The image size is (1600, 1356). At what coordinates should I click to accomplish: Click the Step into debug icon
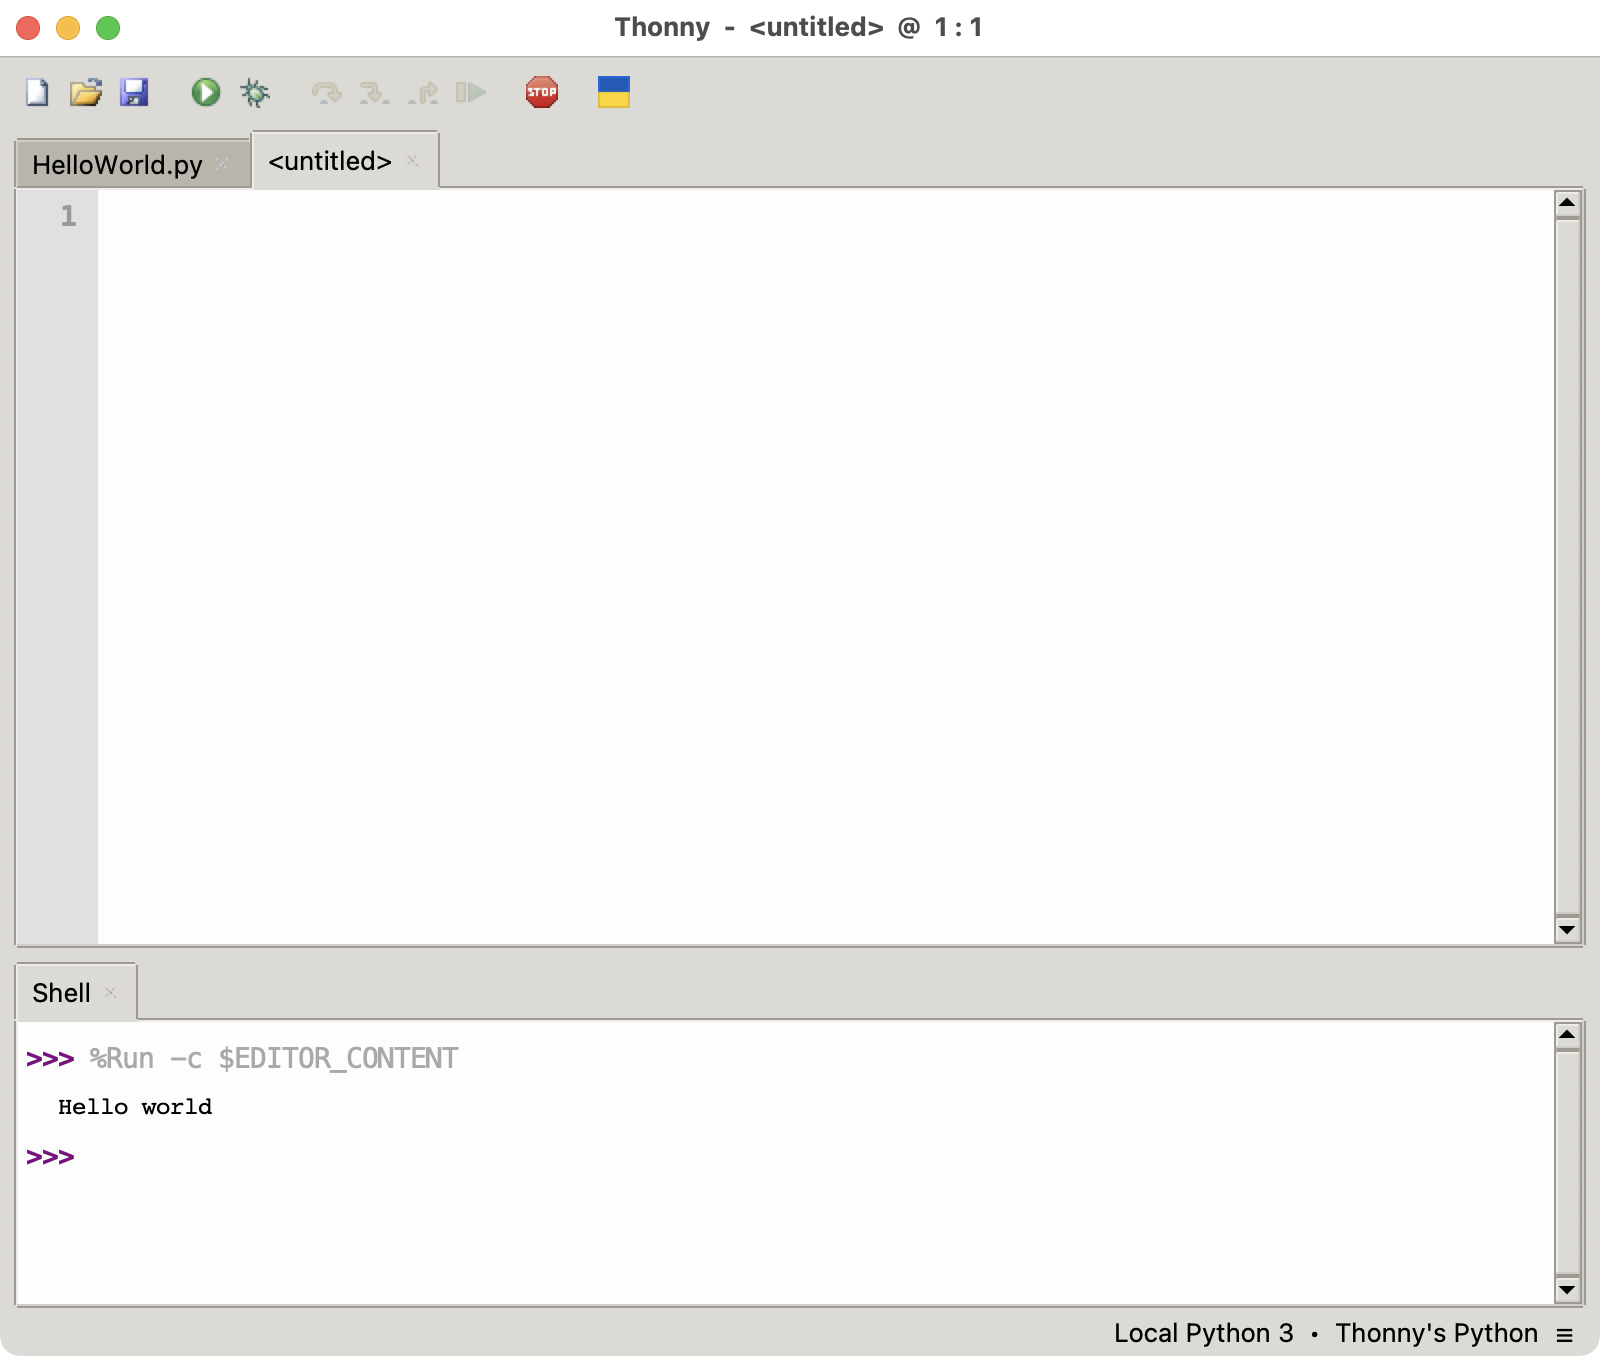(x=374, y=93)
